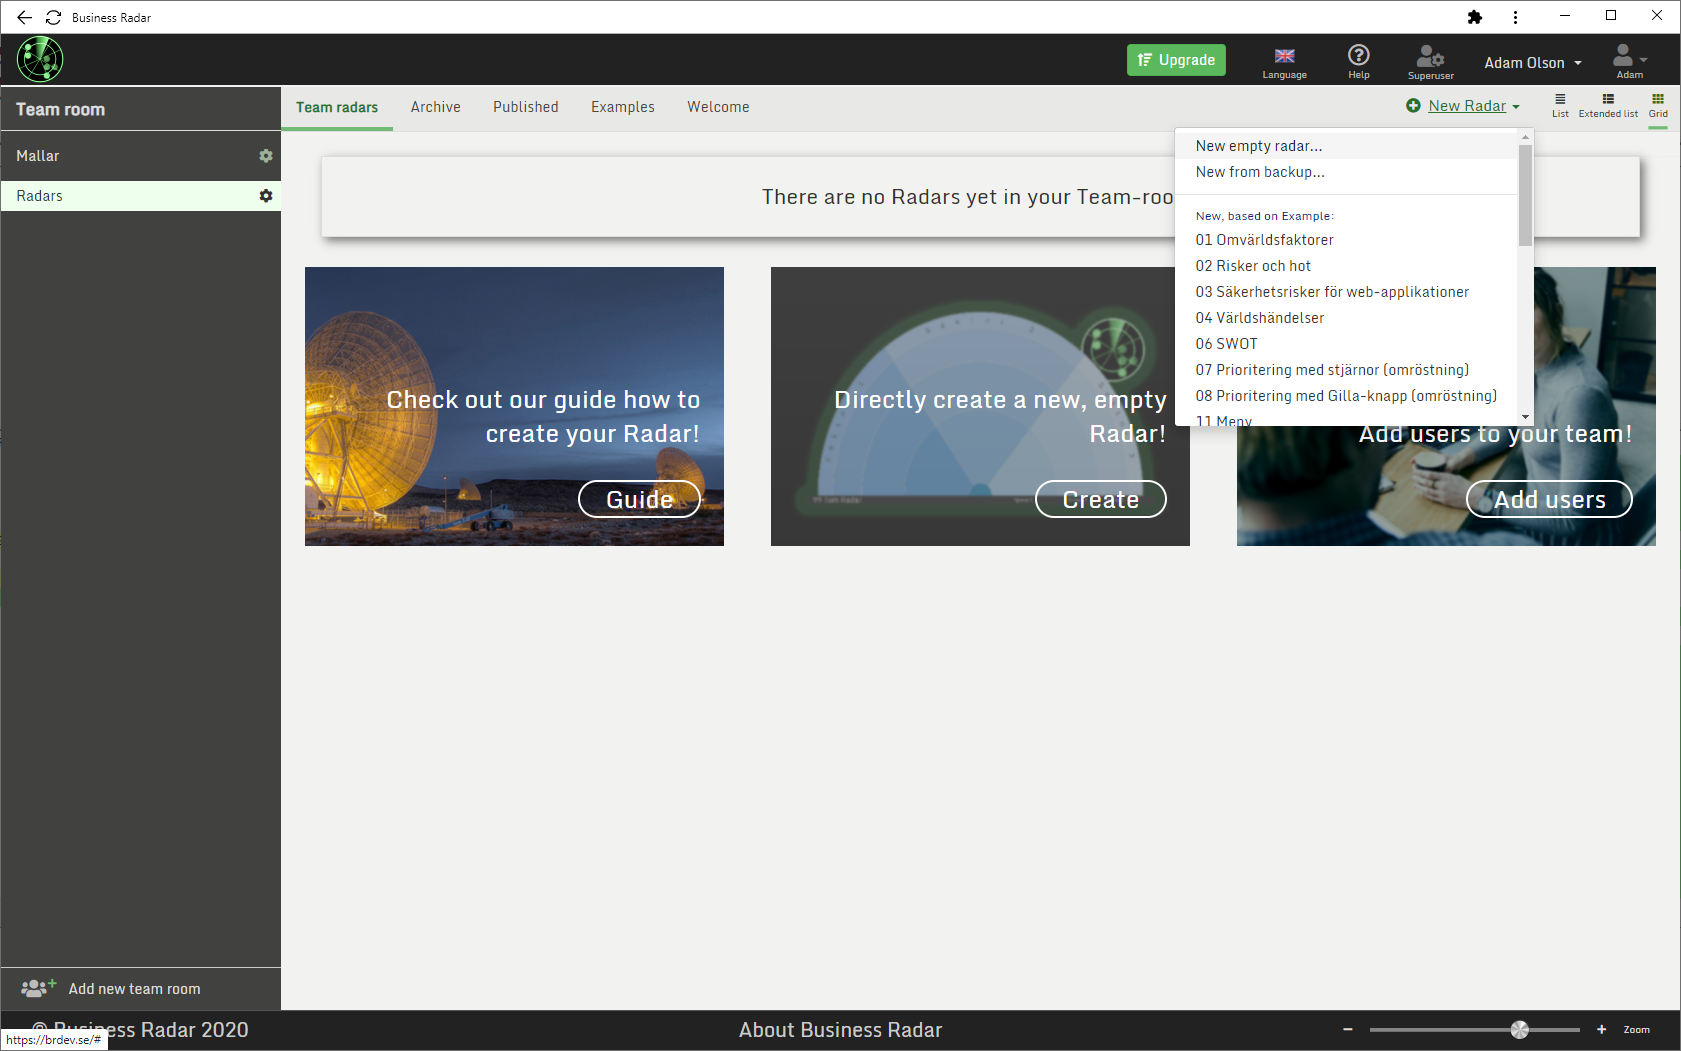The width and height of the screenshot is (1681, 1051).
Task: Open settings gear for Mallar
Action: pos(266,156)
